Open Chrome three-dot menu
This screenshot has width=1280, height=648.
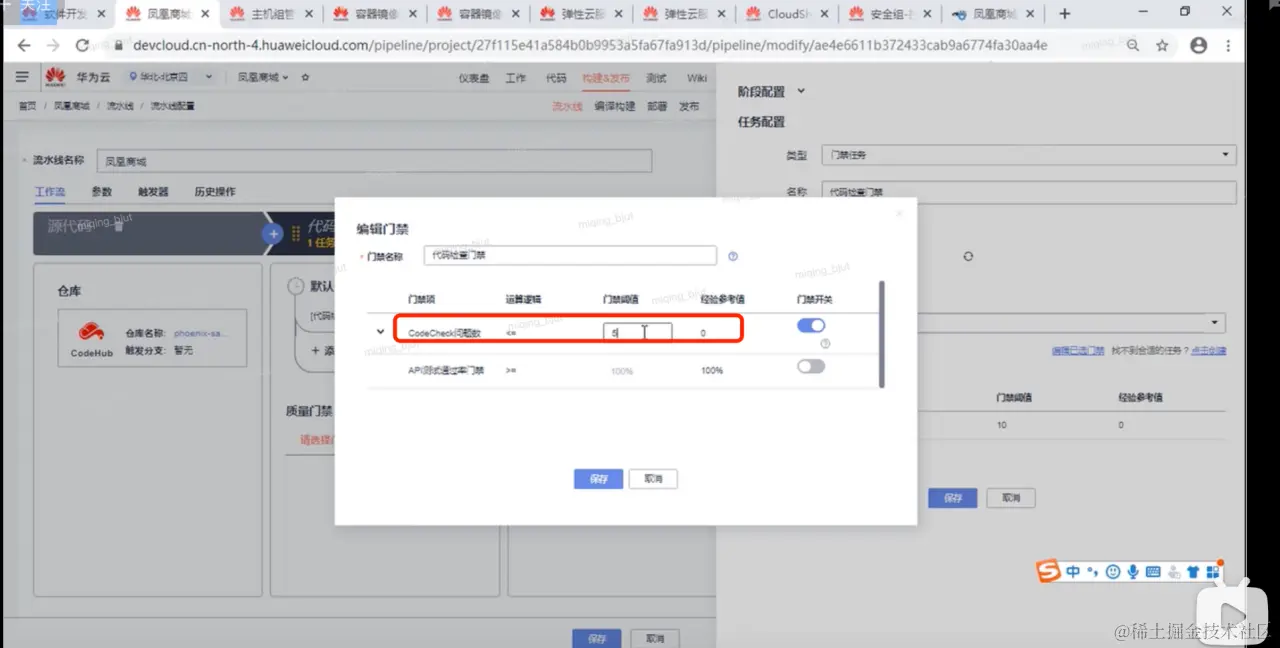(1229, 45)
